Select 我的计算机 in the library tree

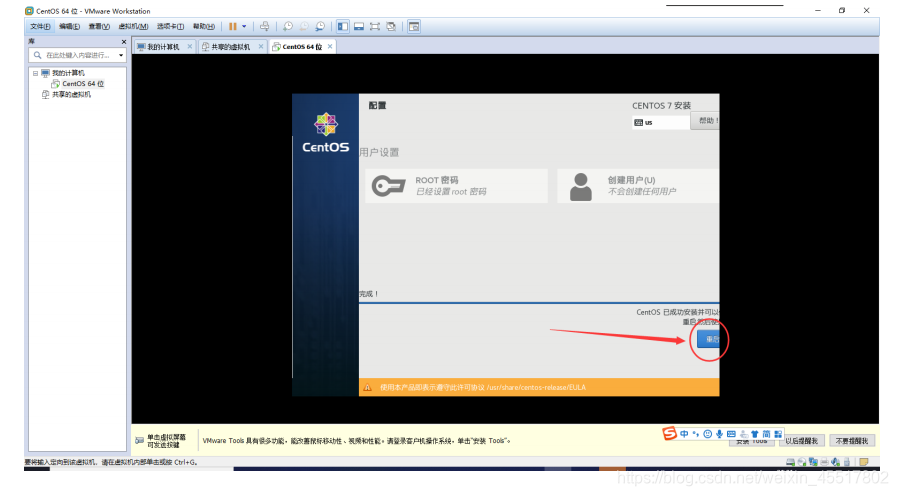click(68, 73)
